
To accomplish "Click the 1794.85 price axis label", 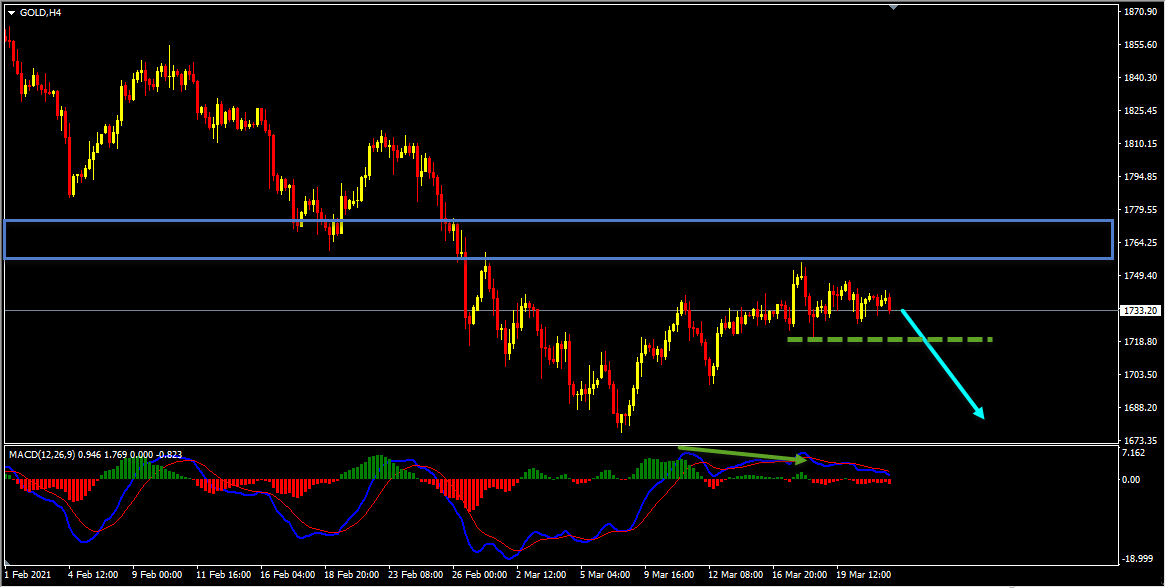I will click(1140, 177).
